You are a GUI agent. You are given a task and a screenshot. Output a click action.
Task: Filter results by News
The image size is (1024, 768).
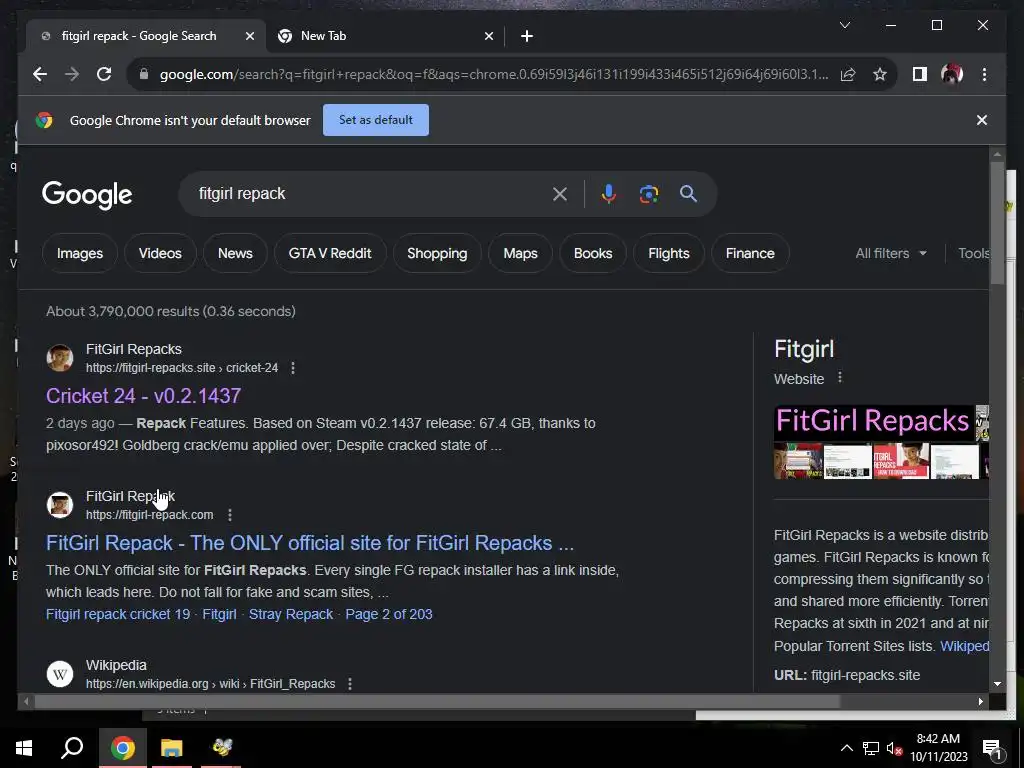235,253
